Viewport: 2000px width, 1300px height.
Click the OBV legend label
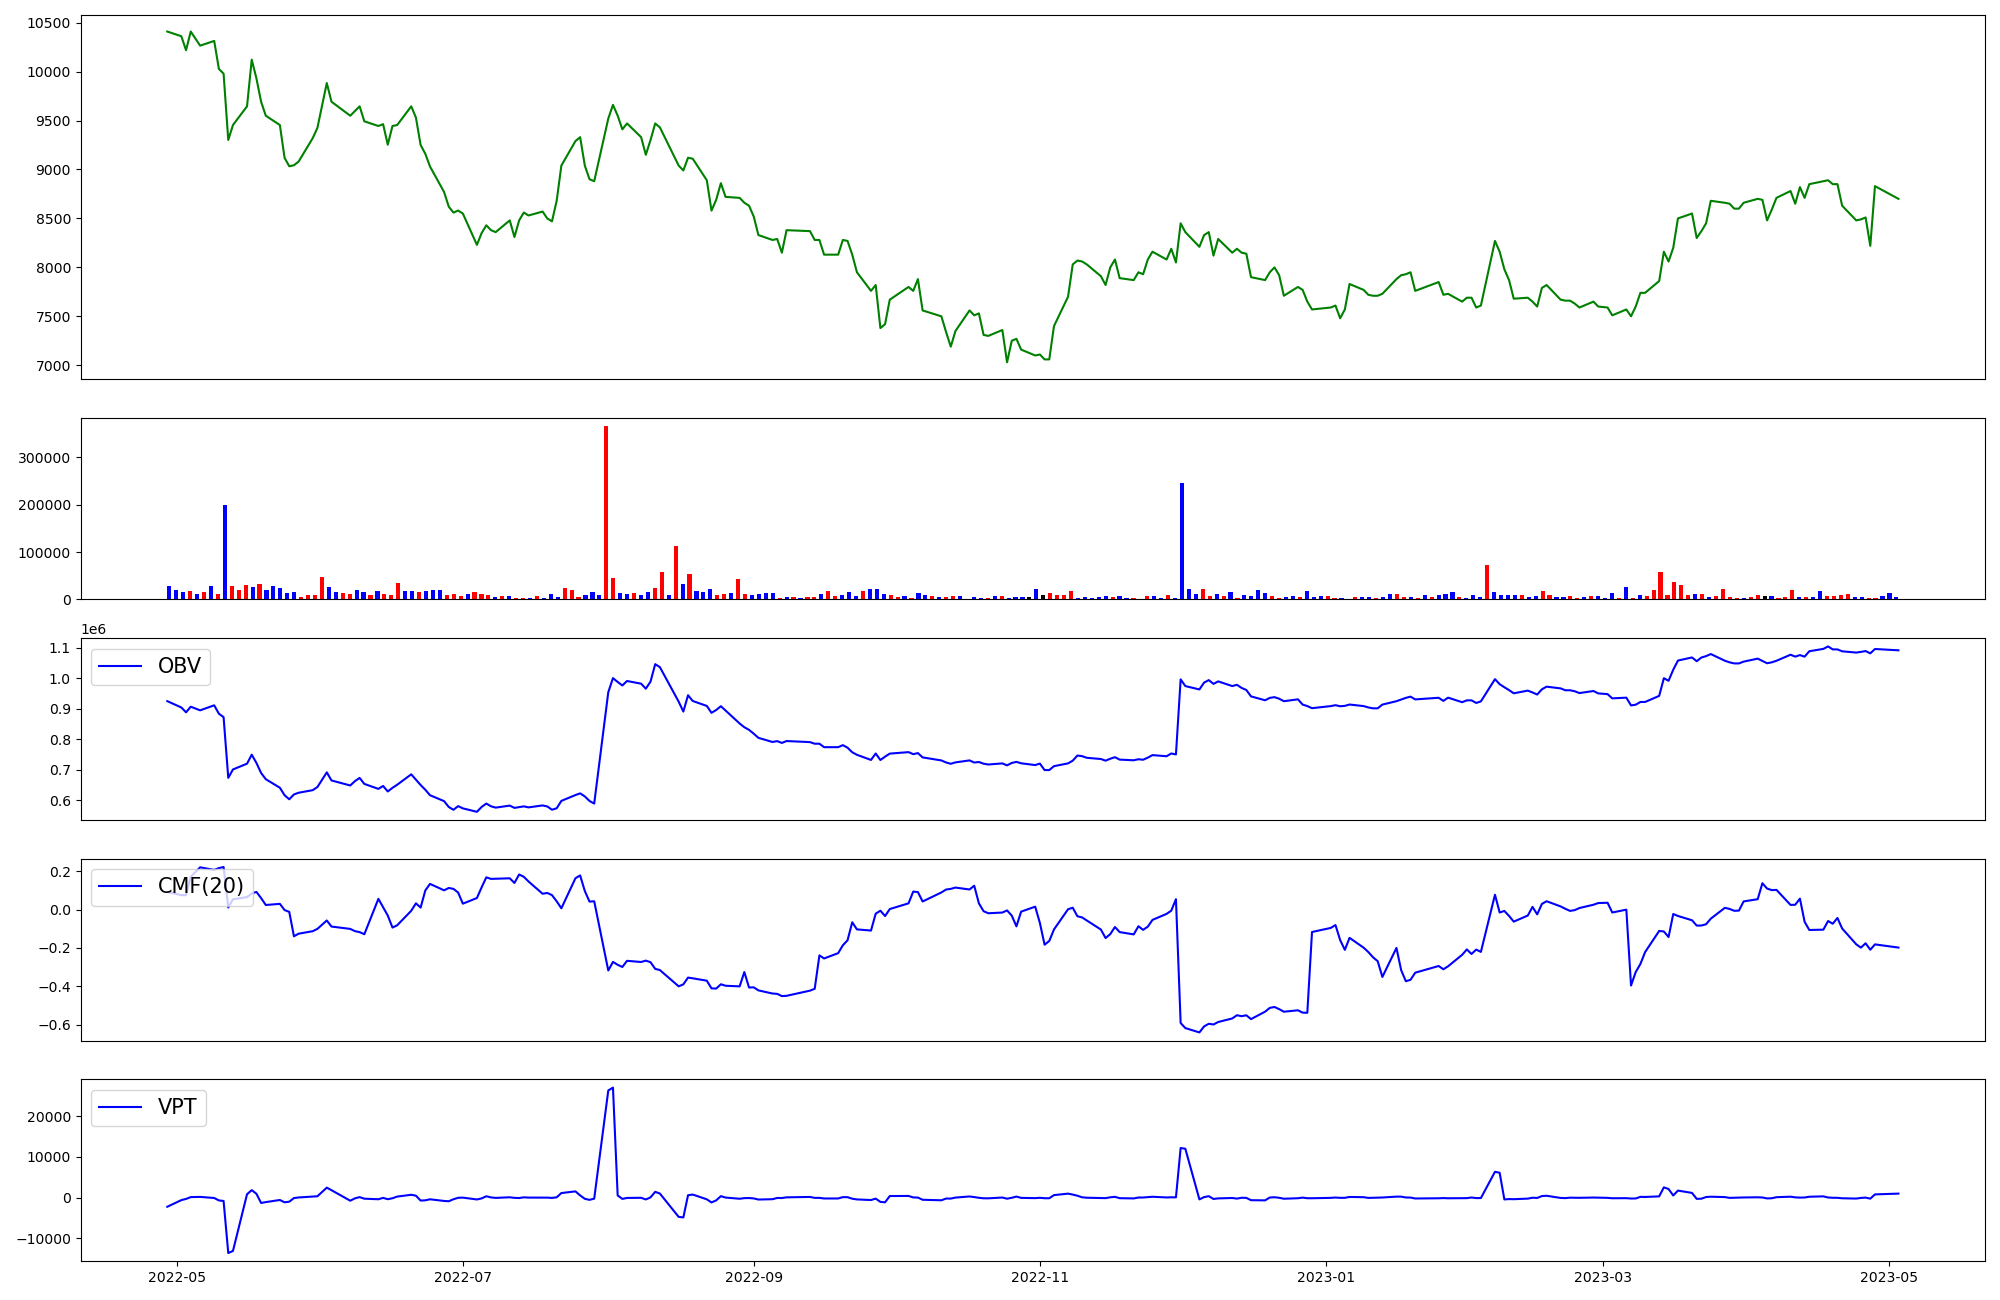pos(179,666)
